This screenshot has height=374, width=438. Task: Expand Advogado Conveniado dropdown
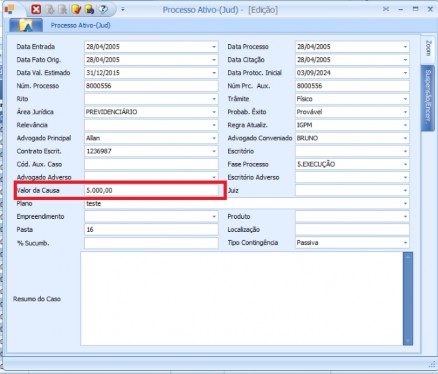pyautogui.click(x=405, y=138)
